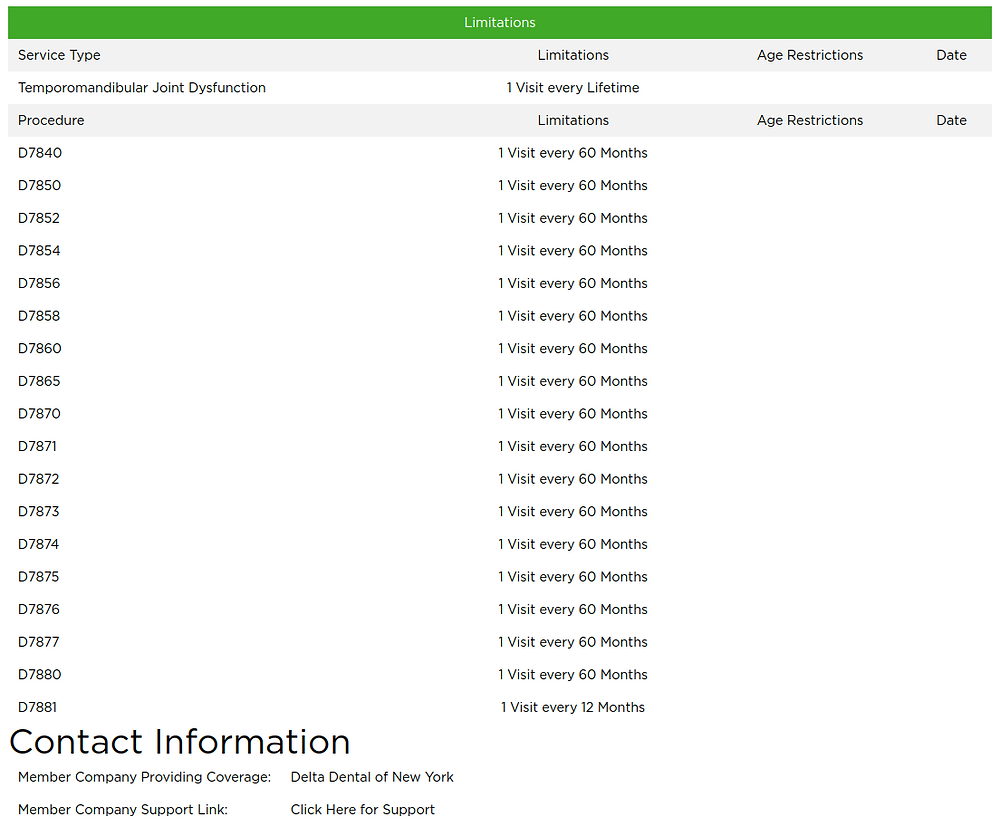Select procedure code D7860
The image size is (1000, 826).
click(39, 348)
